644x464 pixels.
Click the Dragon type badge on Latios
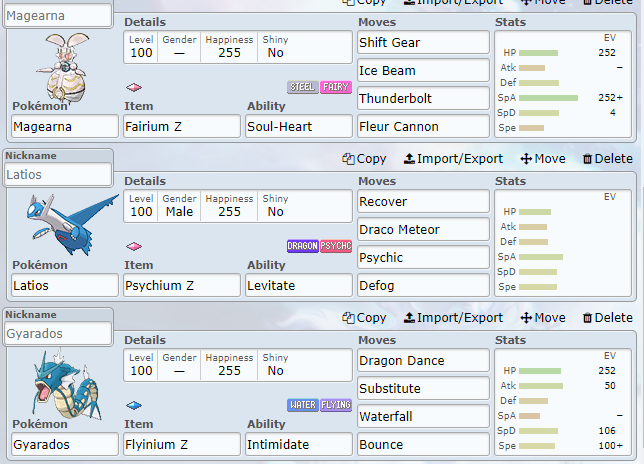click(302, 246)
